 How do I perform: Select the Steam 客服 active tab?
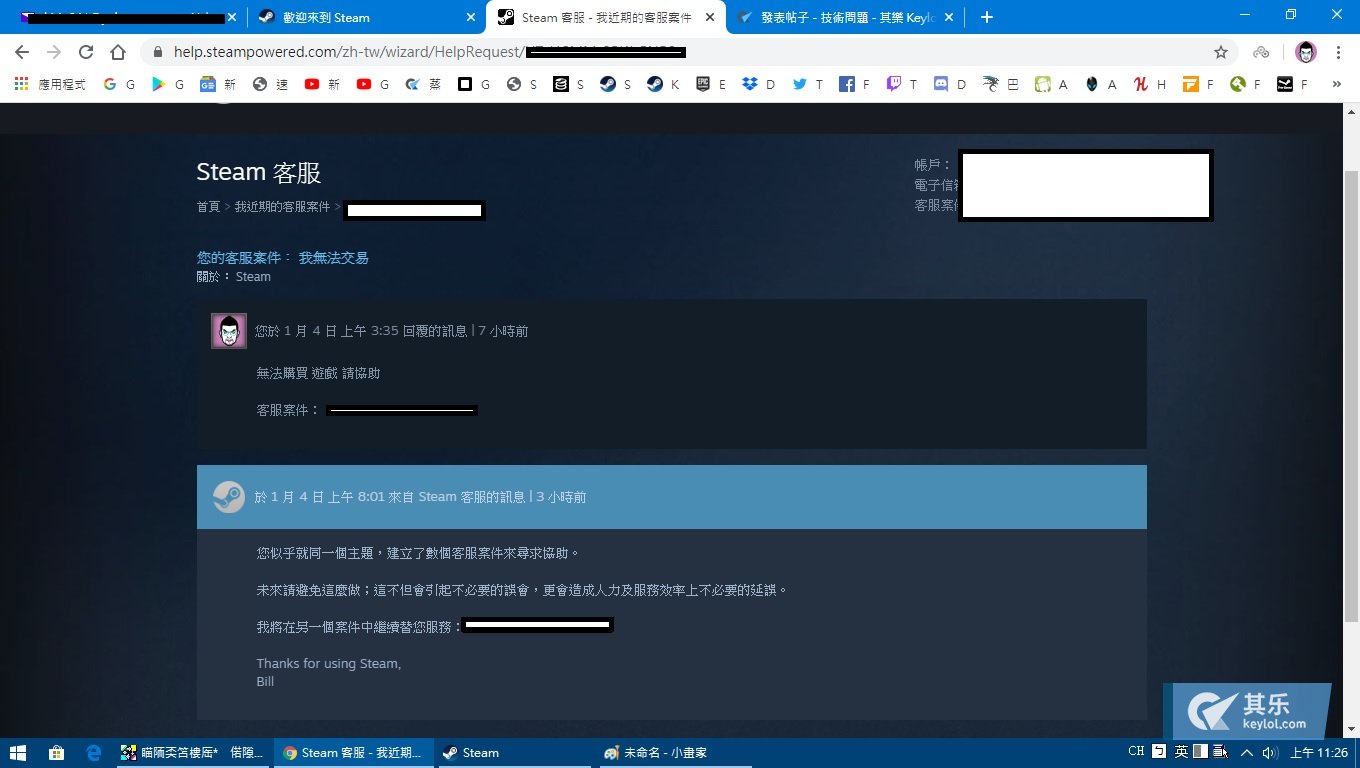click(605, 17)
